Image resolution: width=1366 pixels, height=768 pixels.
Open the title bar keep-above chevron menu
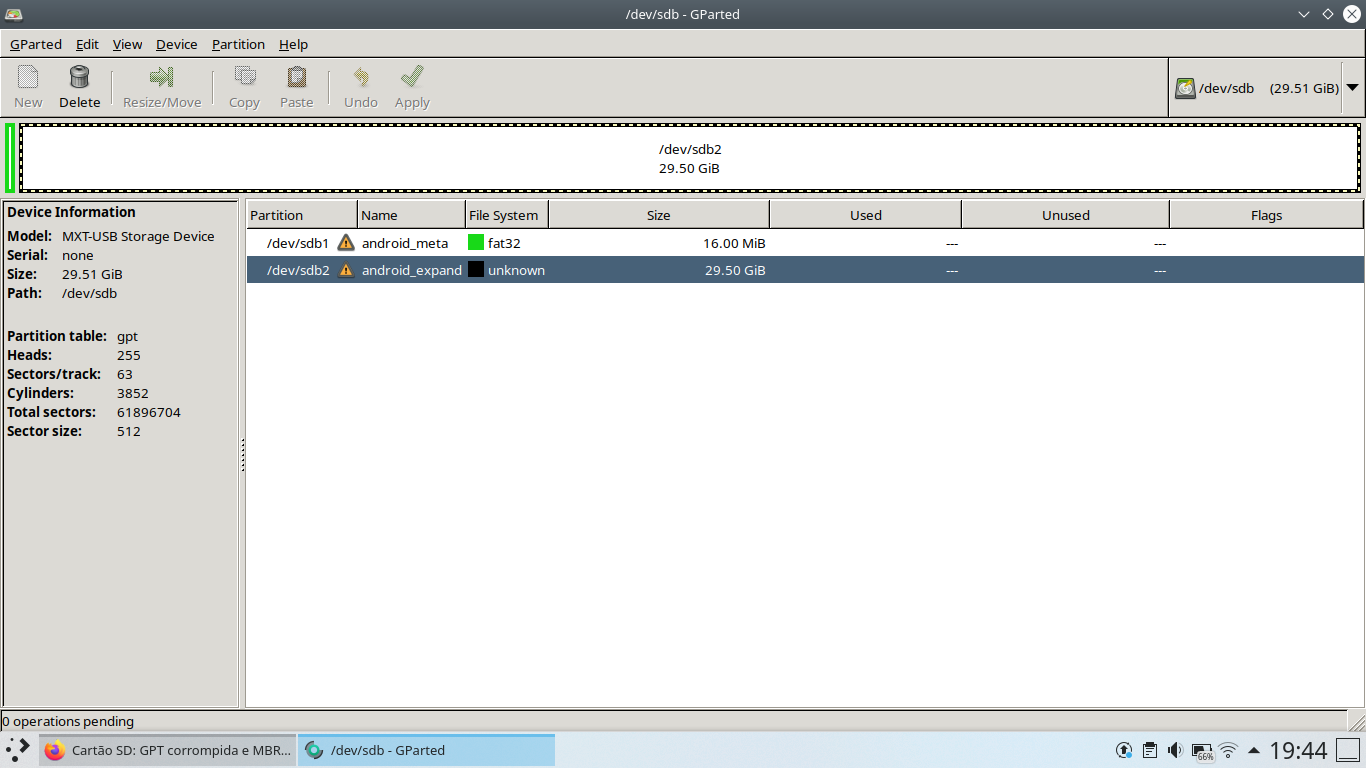point(1304,14)
